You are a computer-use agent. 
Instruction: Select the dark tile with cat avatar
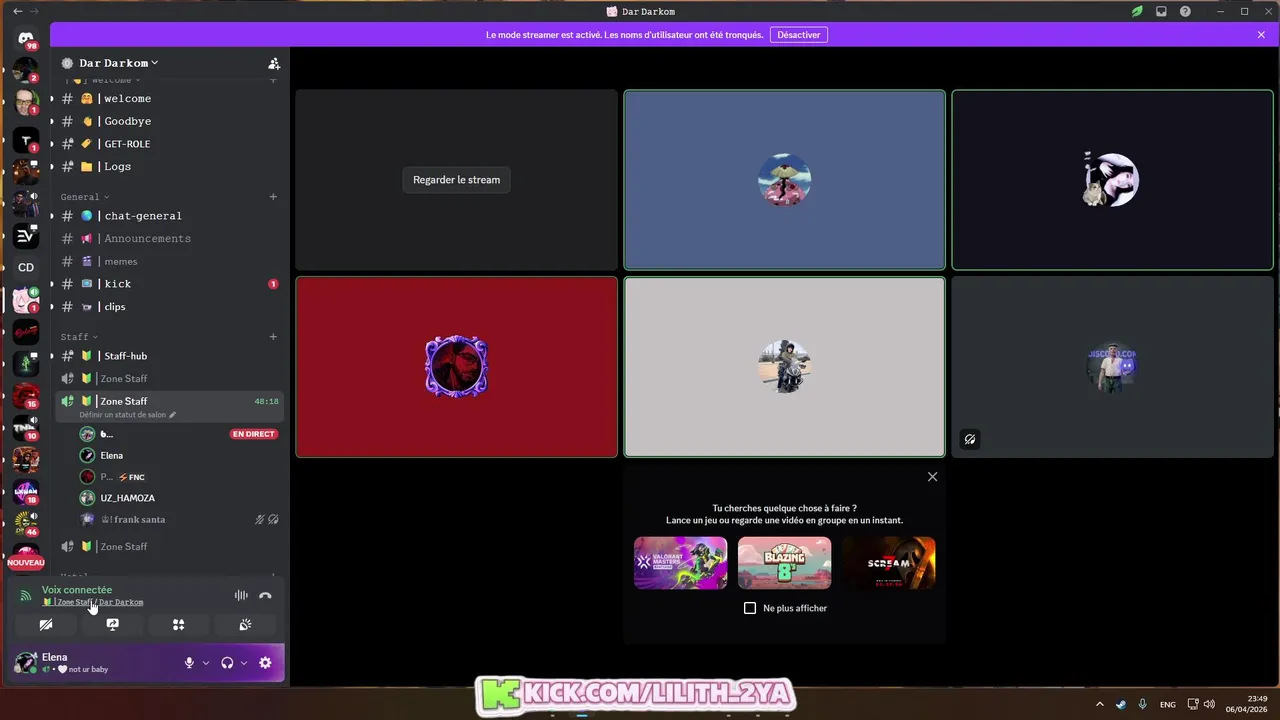[1112, 180]
